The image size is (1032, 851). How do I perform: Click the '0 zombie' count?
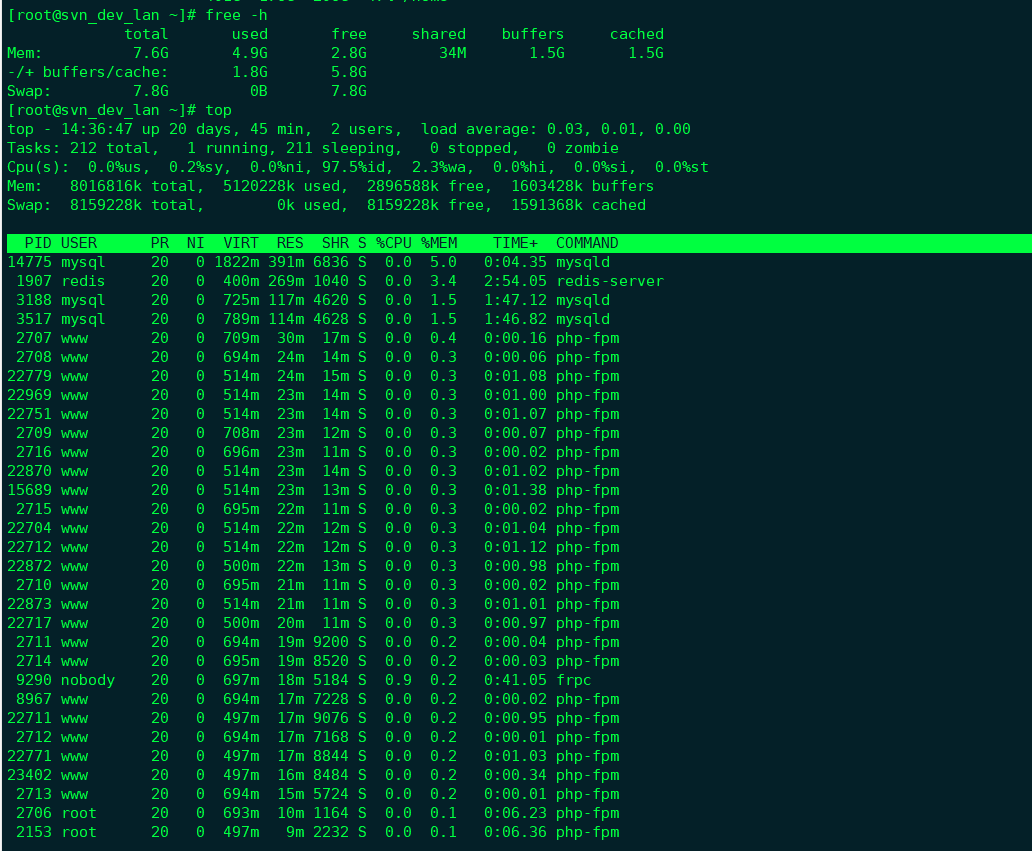pos(582,149)
